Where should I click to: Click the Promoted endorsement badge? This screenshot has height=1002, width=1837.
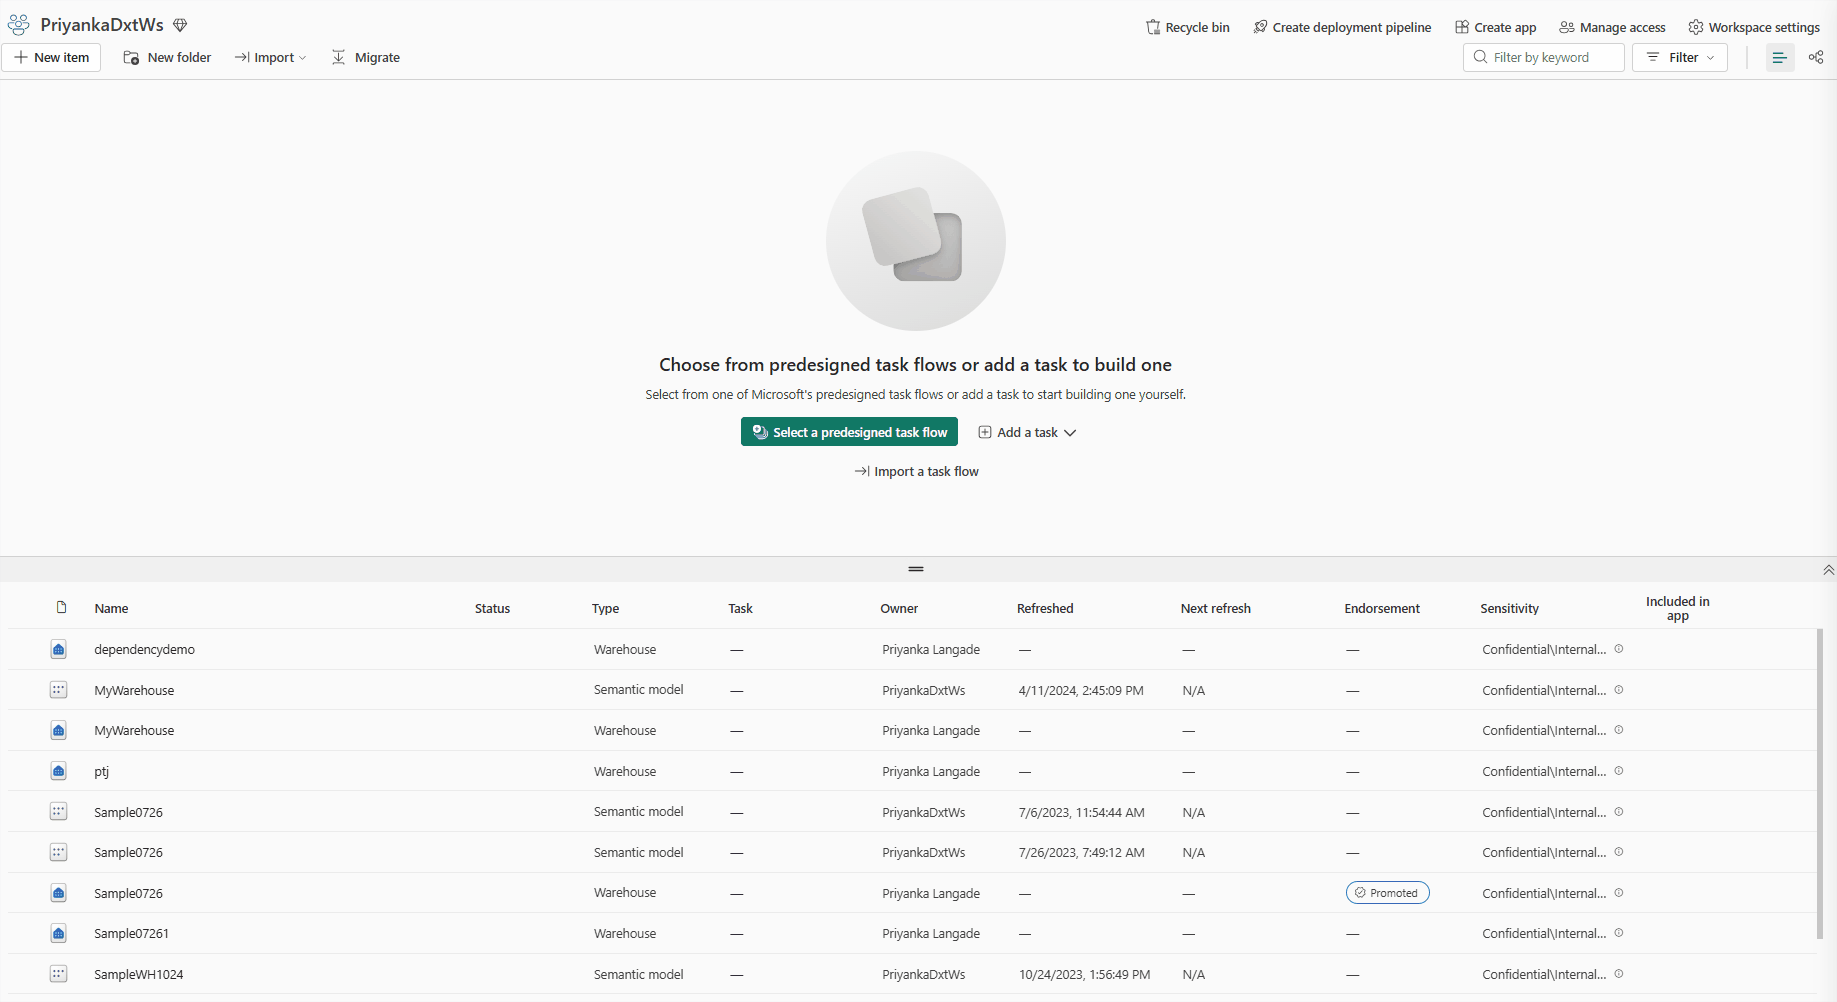1387,893
